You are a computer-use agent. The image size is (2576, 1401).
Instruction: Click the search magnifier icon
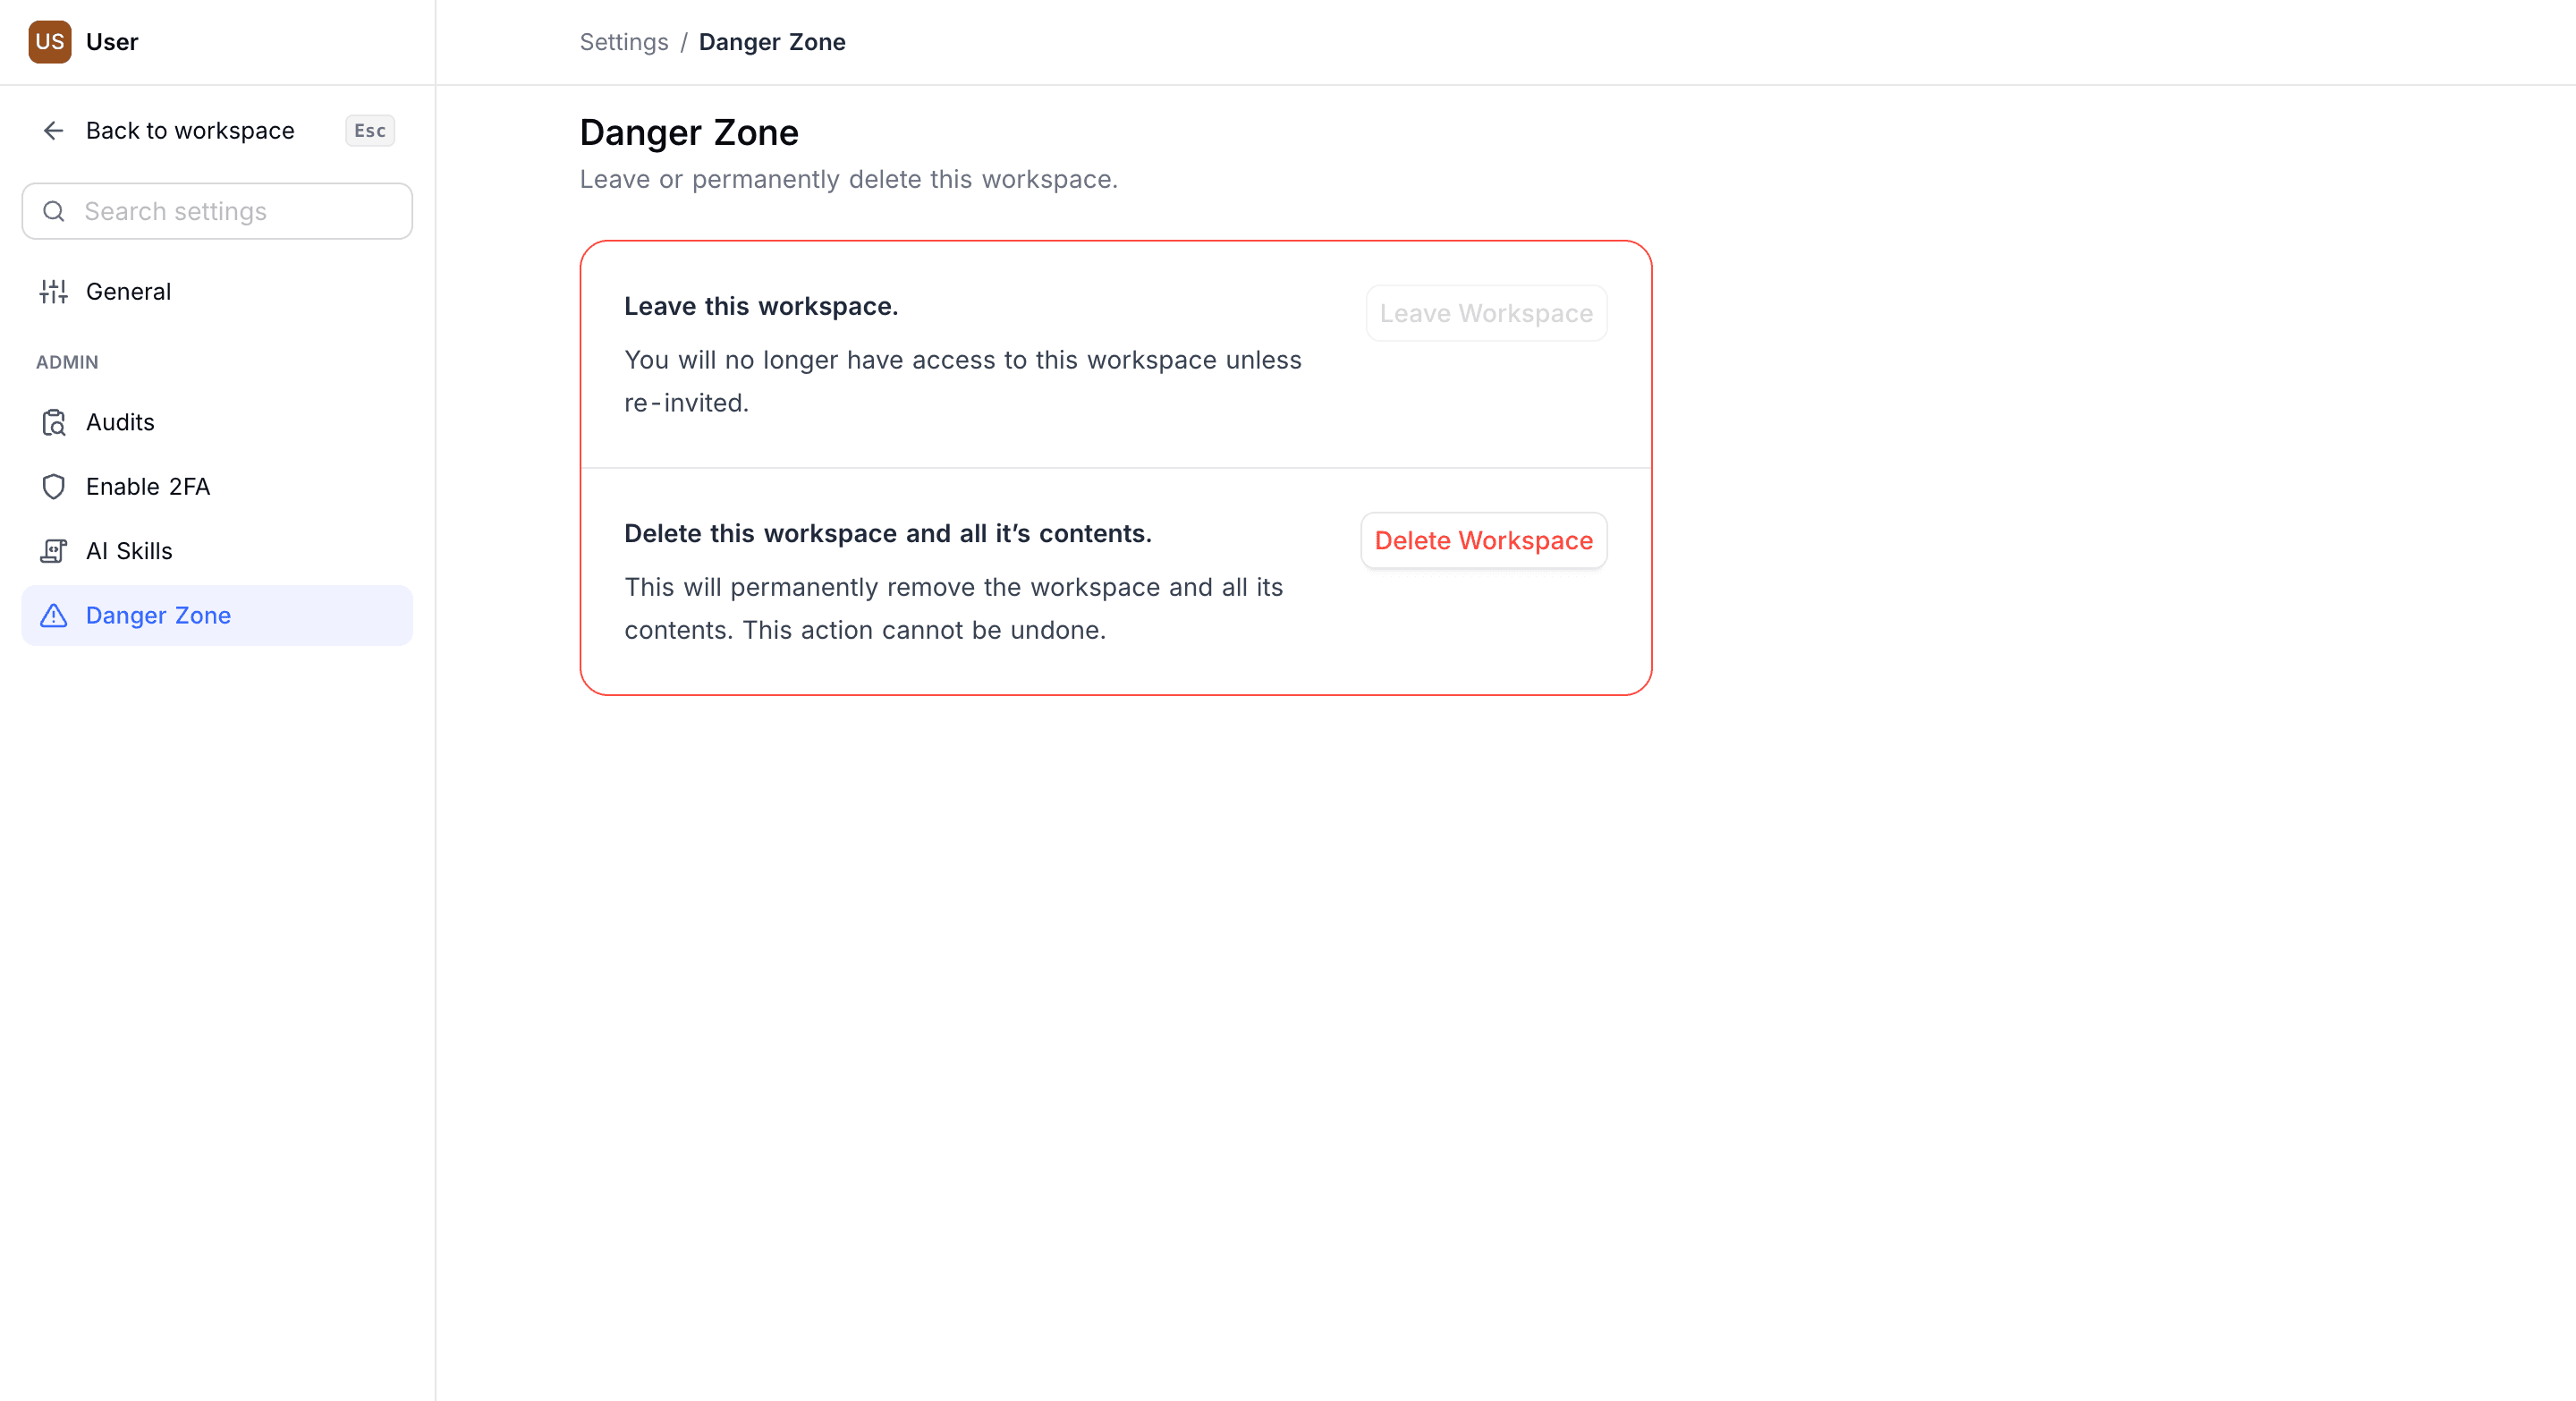click(54, 211)
